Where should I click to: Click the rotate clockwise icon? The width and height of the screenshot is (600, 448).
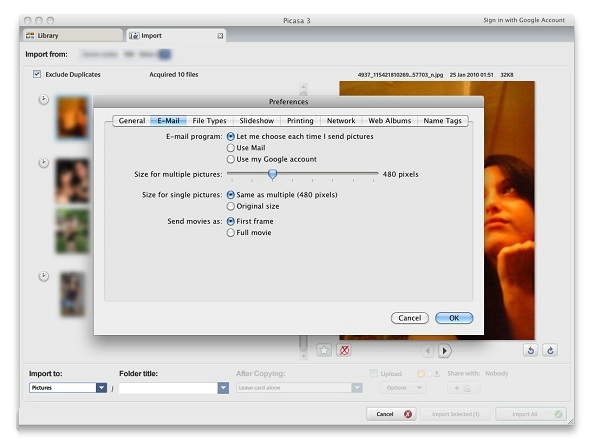(x=550, y=351)
